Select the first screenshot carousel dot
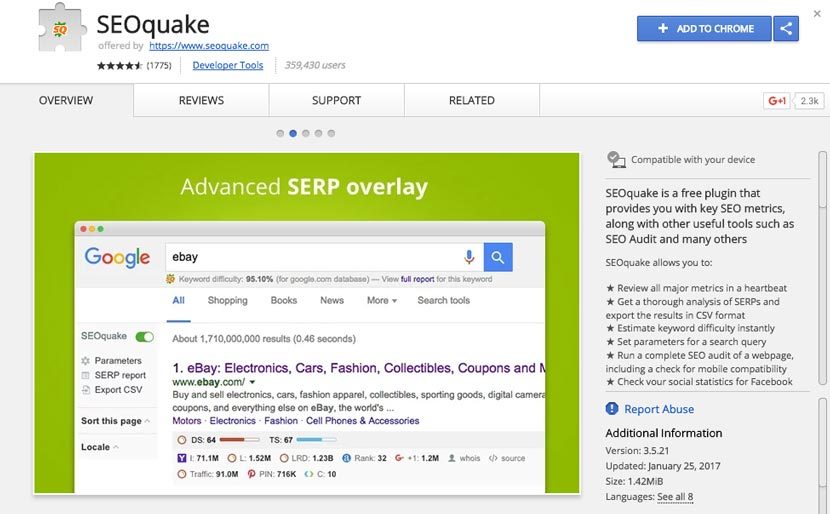Image resolution: width=830 pixels, height=514 pixels. [280, 133]
